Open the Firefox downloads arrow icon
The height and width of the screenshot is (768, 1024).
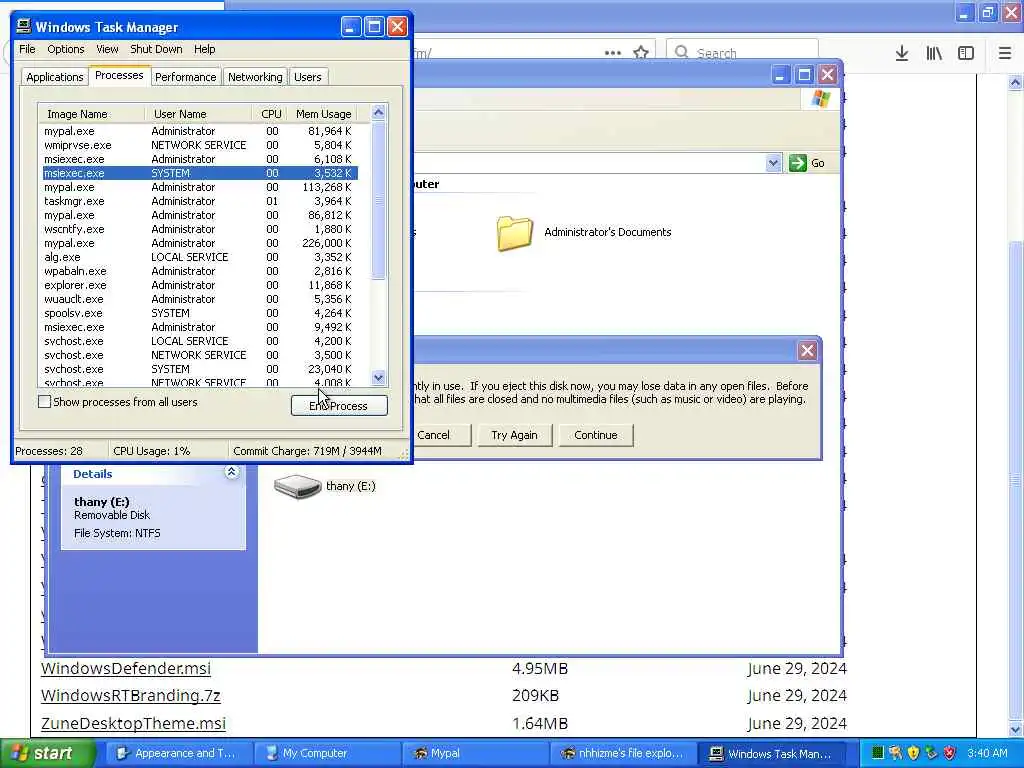click(902, 53)
